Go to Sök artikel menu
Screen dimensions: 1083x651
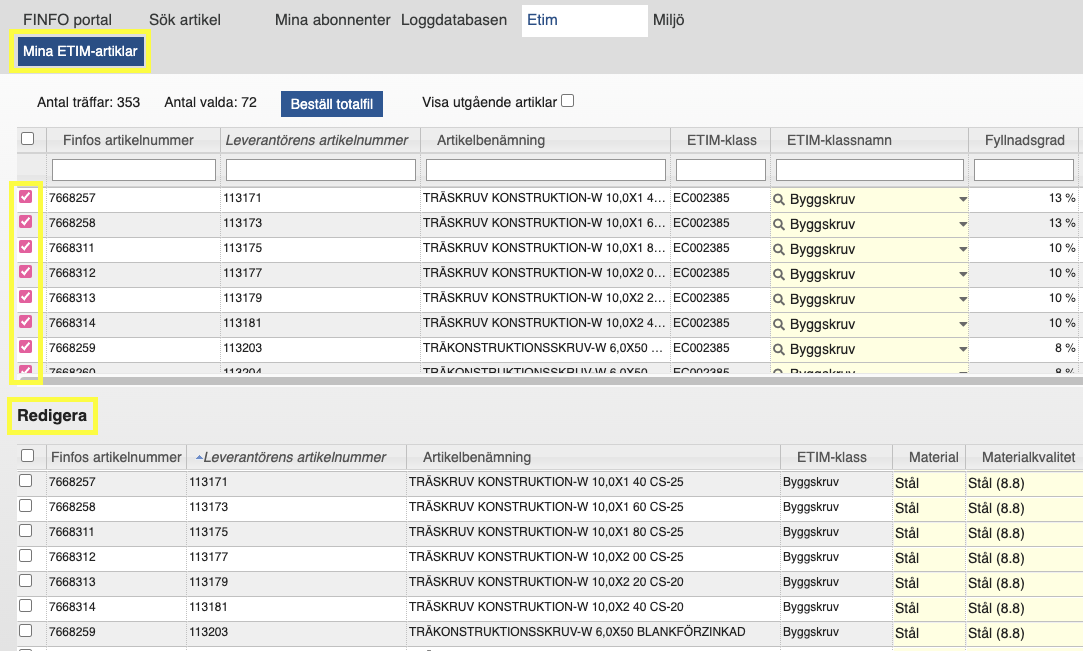click(x=184, y=20)
